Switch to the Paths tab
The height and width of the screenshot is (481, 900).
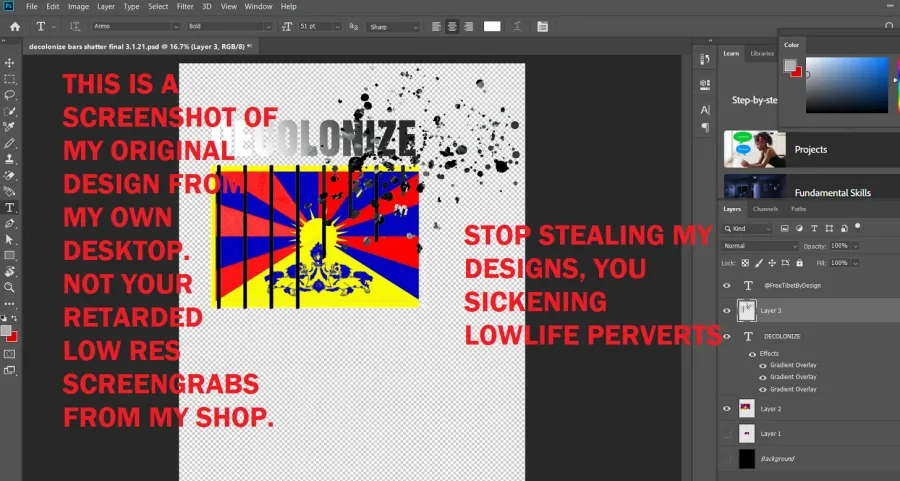click(798, 209)
